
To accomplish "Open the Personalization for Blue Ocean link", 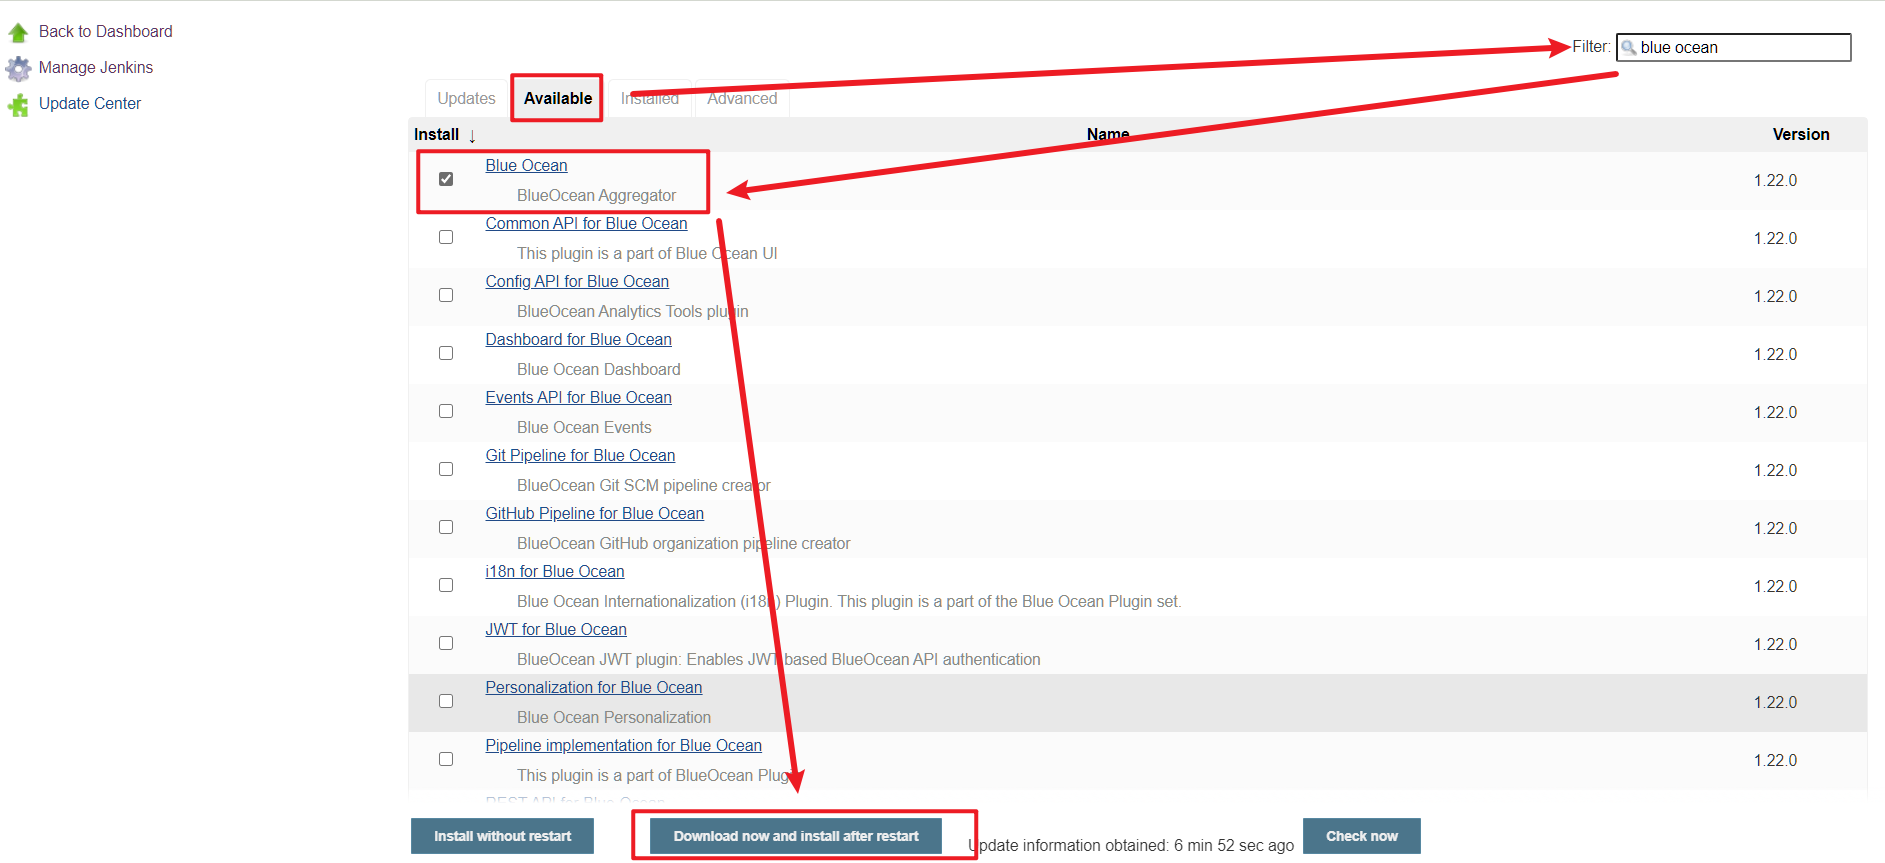I will tap(594, 688).
